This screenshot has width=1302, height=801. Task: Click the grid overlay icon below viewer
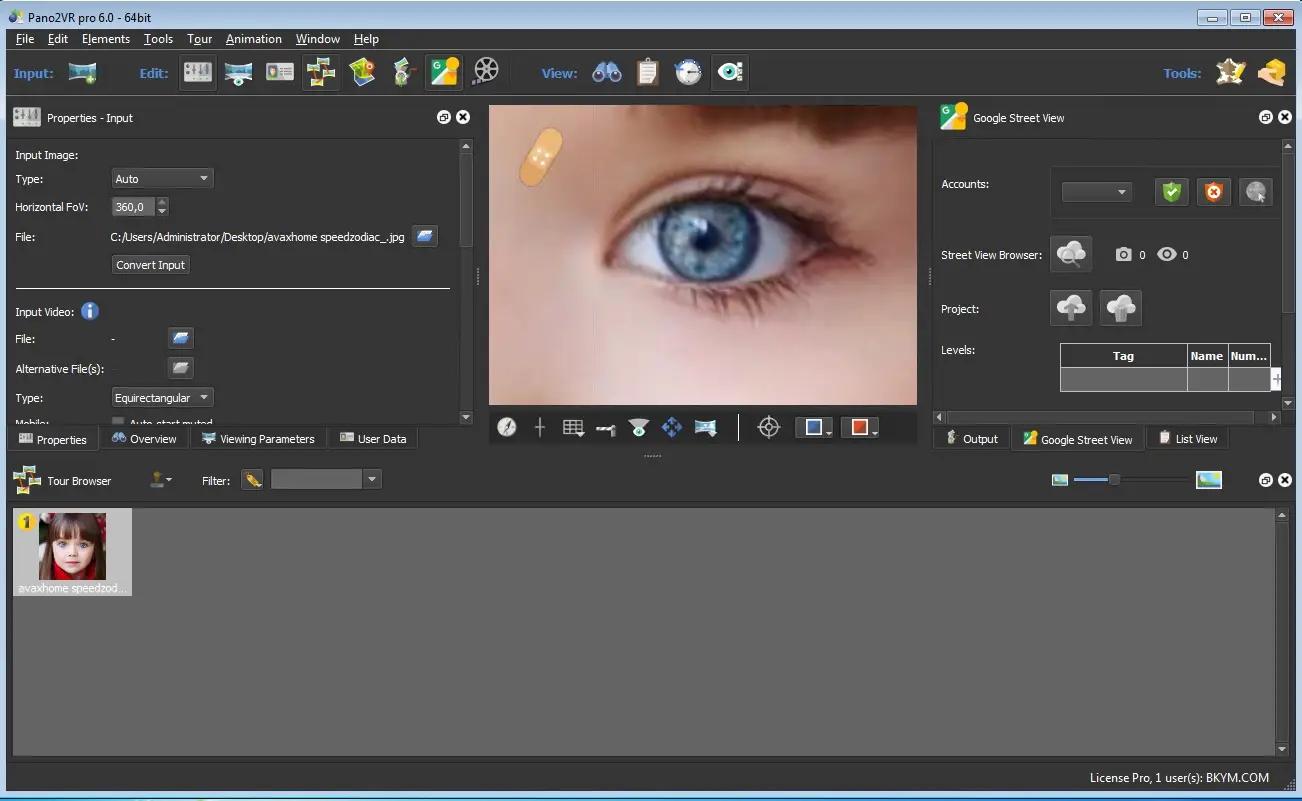point(573,427)
